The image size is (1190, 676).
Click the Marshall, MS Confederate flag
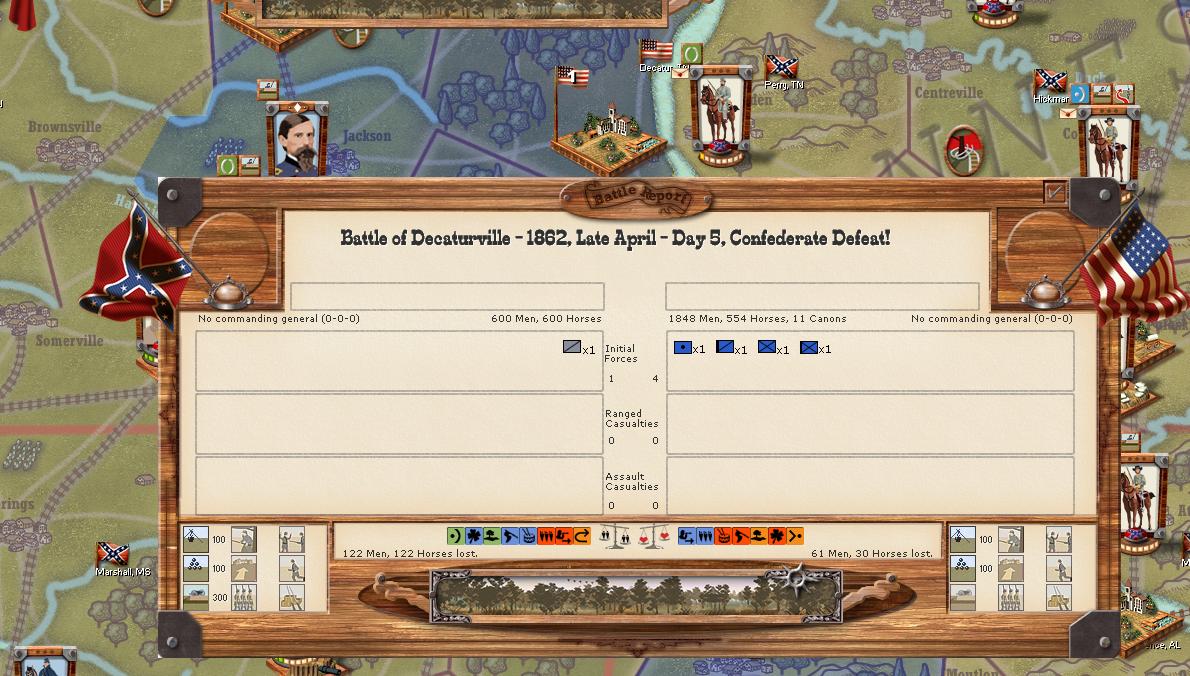[x=112, y=554]
